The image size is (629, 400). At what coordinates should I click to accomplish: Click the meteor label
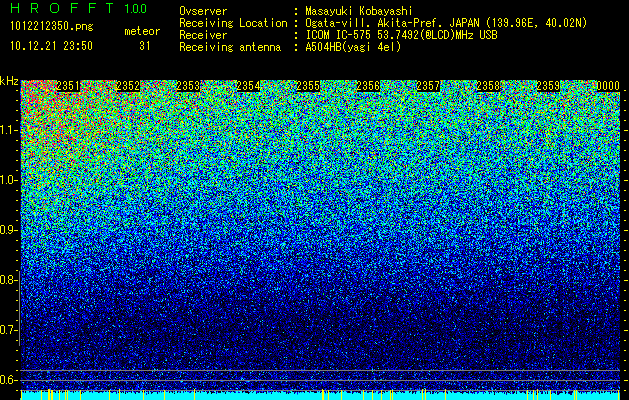coord(142,31)
